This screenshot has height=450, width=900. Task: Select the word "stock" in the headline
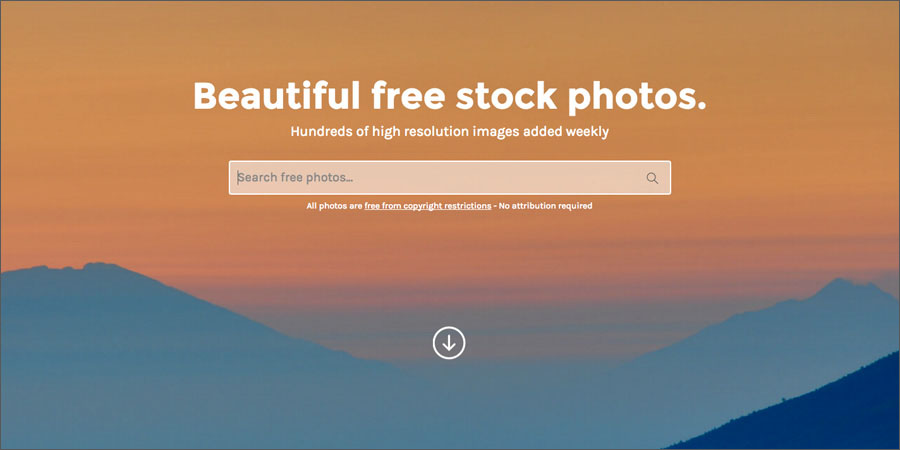click(x=506, y=96)
